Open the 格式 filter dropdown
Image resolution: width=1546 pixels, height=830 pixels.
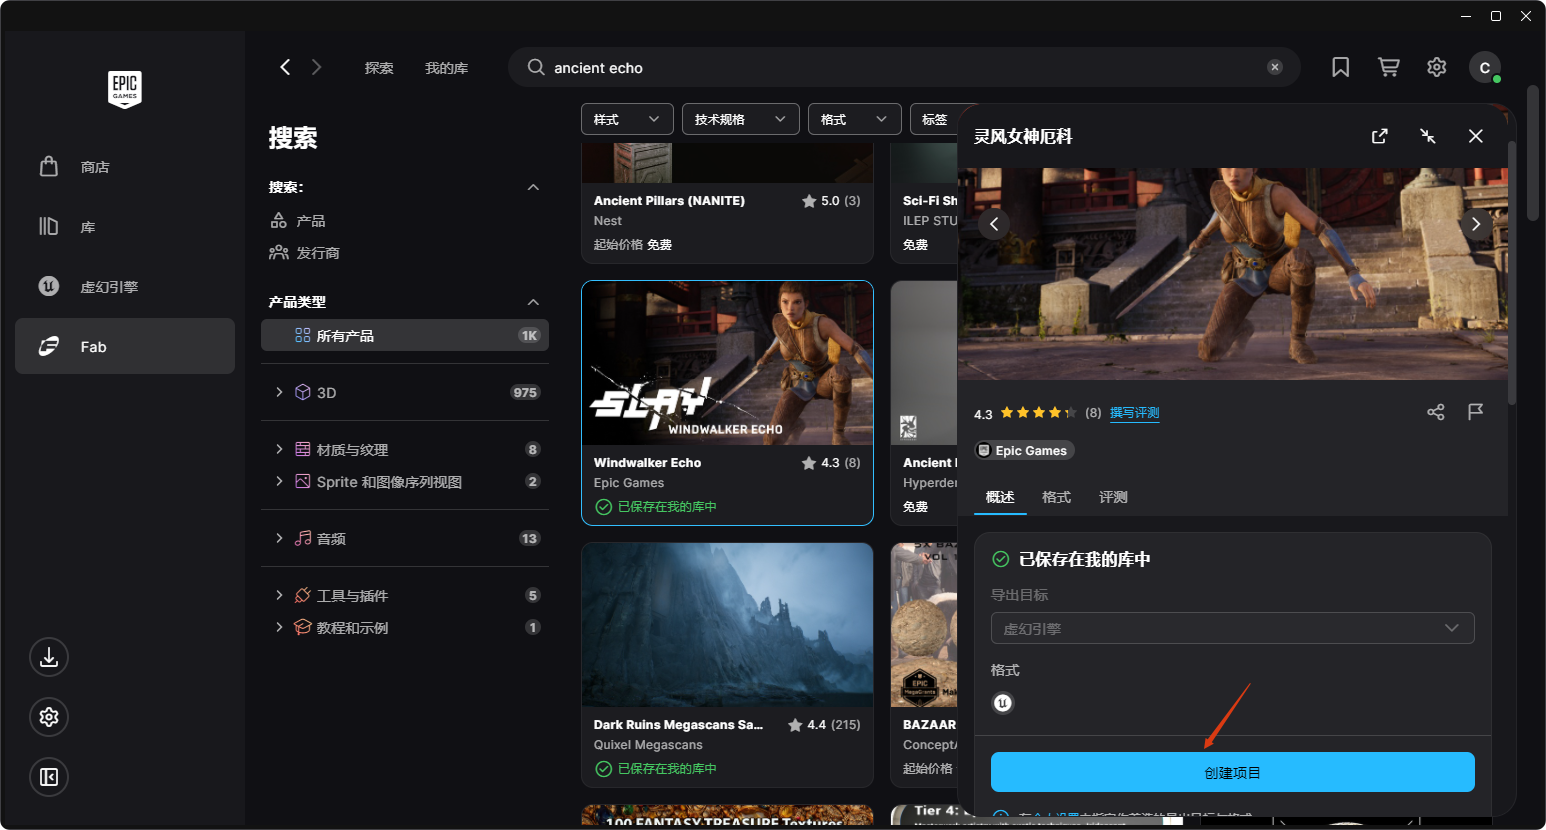coord(855,119)
